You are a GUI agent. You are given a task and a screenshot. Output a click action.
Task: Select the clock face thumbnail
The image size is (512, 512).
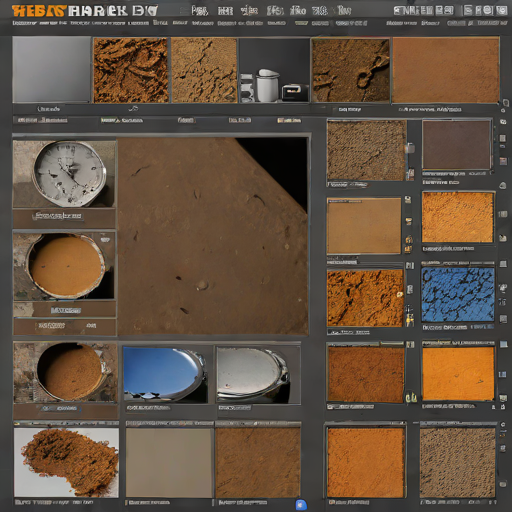[x=64, y=174]
